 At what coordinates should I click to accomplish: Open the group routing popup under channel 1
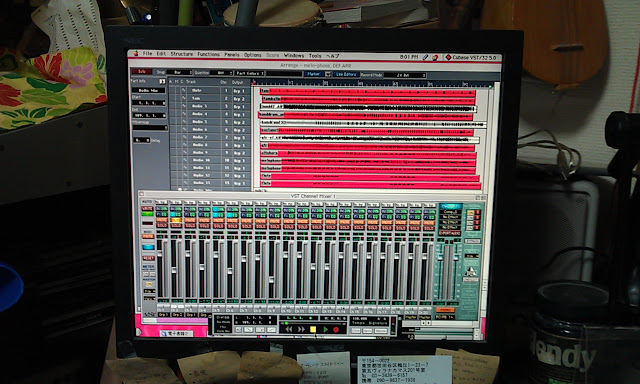163,315
